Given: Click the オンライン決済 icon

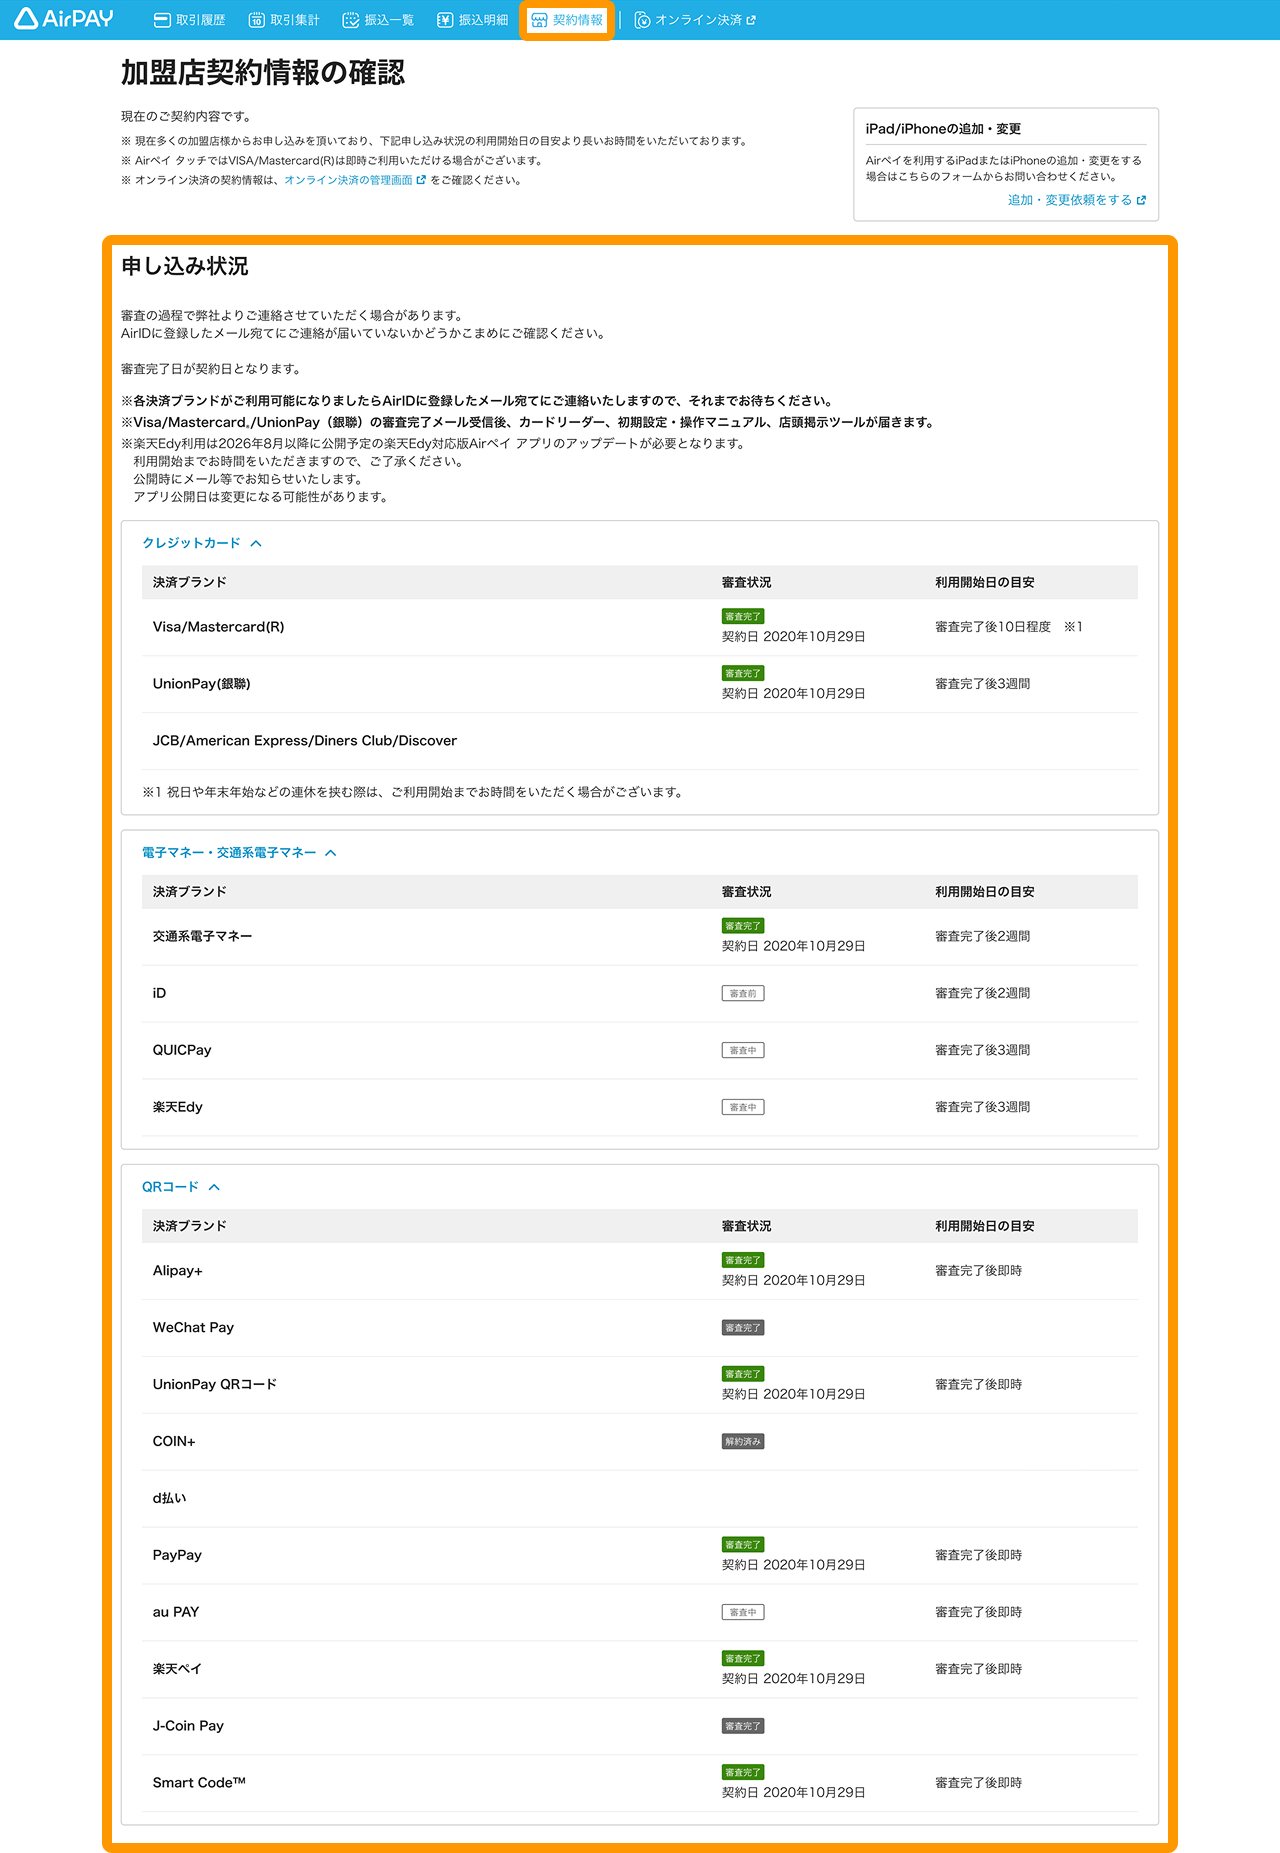Looking at the screenshot, I should [643, 20].
